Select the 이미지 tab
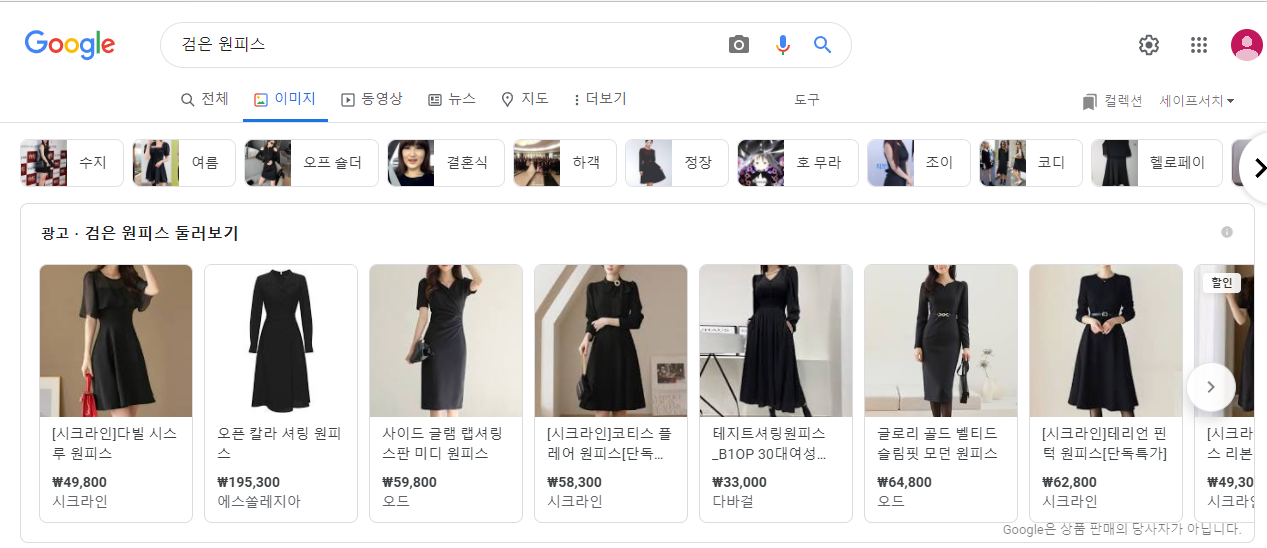 pyautogui.click(x=285, y=99)
